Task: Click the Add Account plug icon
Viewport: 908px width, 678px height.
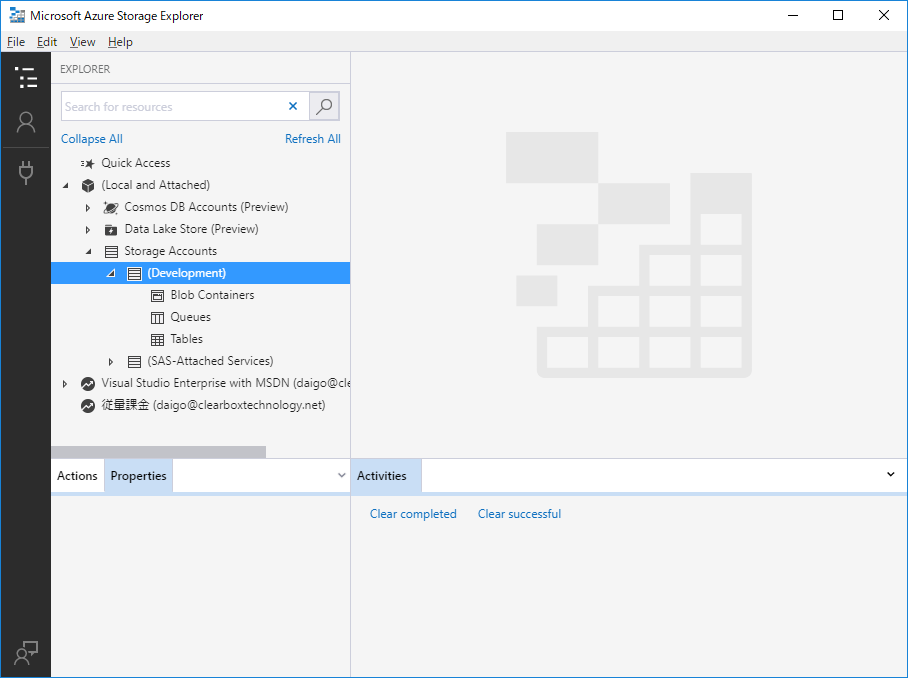Action: (x=26, y=173)
